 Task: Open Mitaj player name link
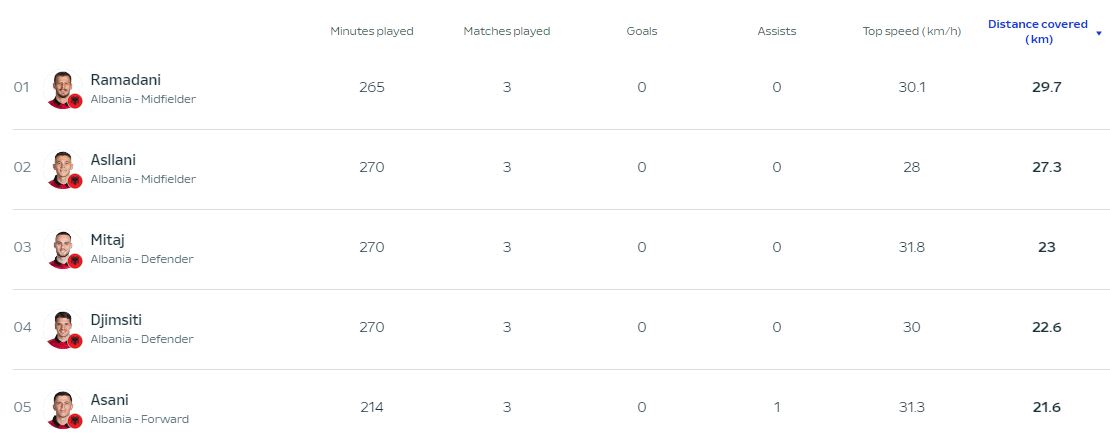point(108,240)
